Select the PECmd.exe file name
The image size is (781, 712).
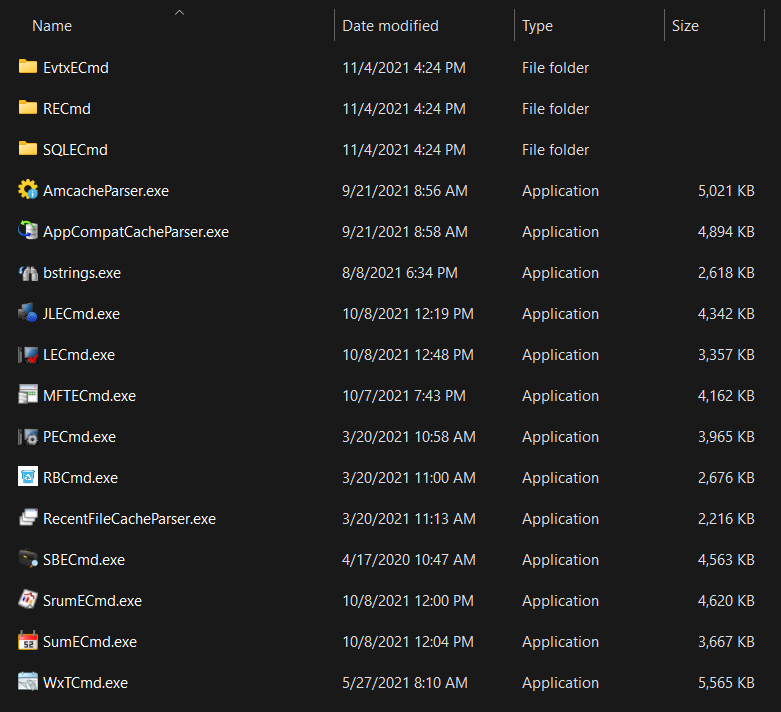79,436
